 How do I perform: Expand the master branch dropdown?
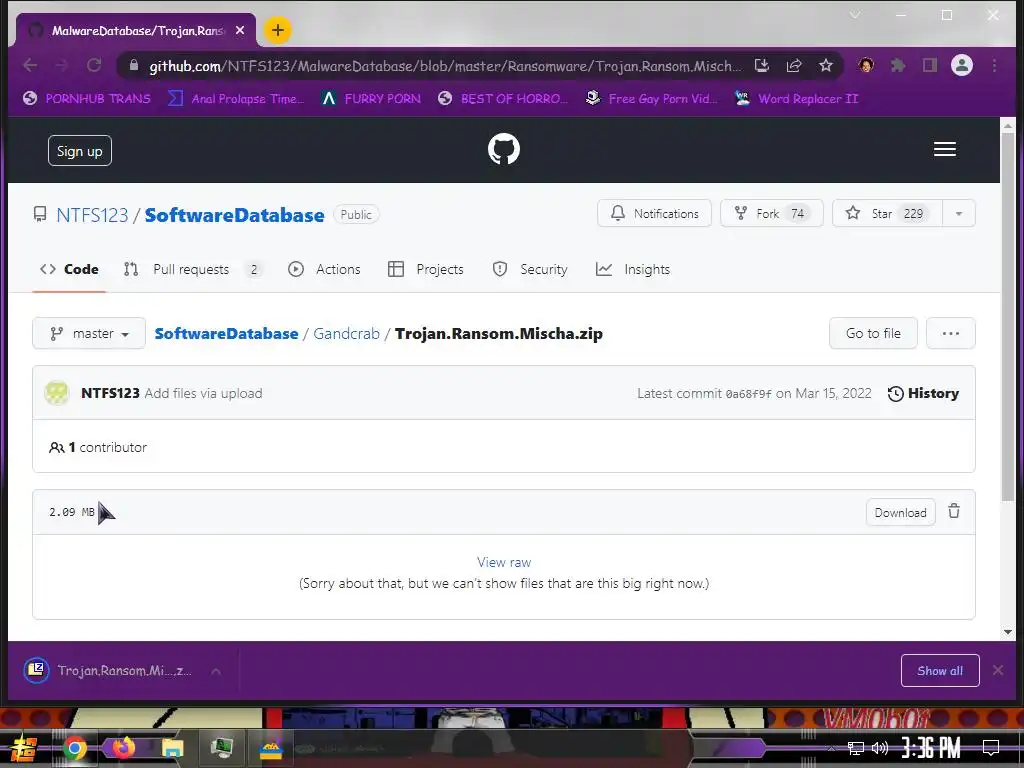[x=89, y=333]
